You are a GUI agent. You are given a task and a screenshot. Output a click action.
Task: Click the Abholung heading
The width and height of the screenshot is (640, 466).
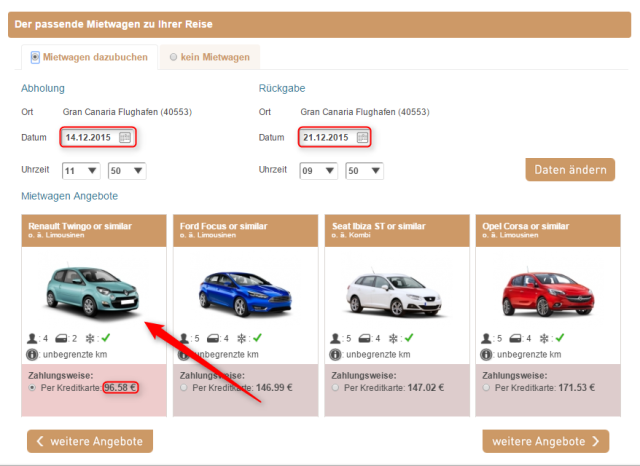coord(43,88)
